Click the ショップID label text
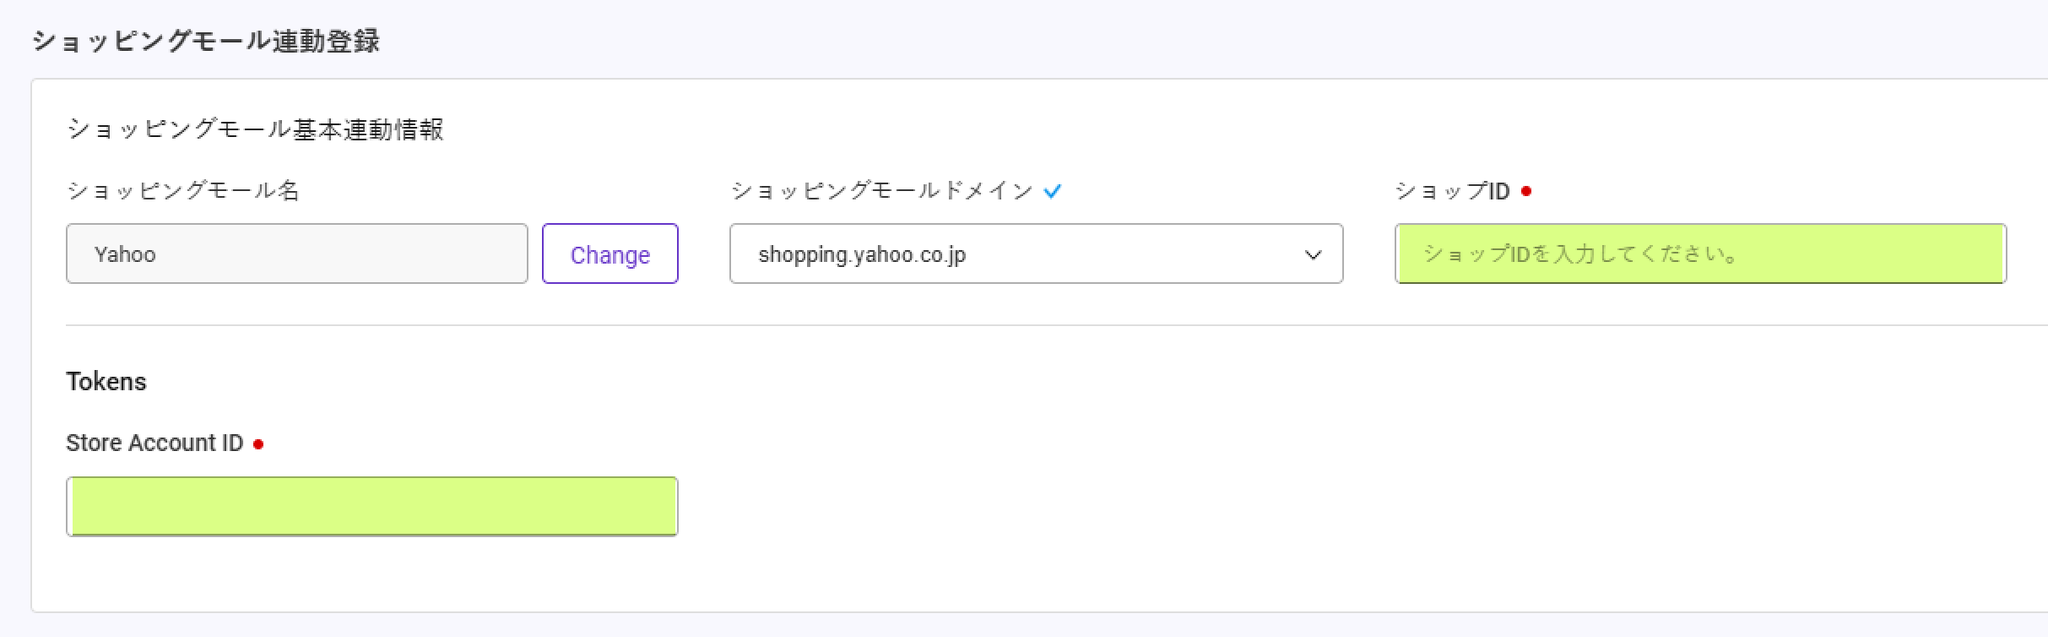 pyautogui.click(x=1452, y=191)
